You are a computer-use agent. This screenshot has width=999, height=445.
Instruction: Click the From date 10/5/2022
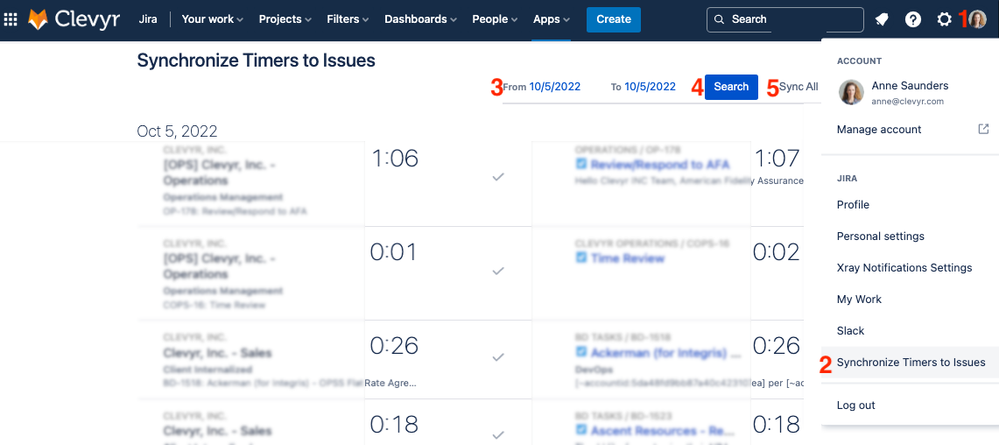[554, 87]
